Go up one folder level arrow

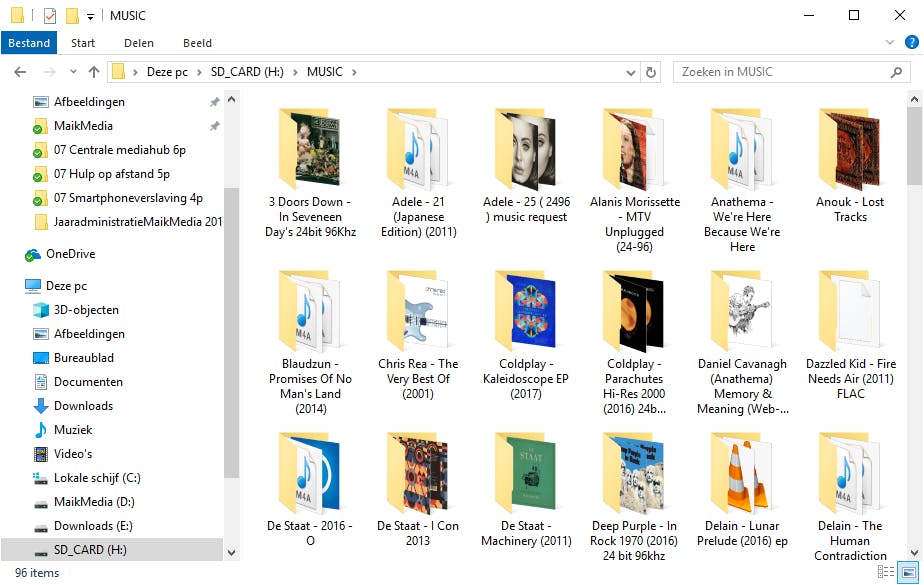pos(94,72)
